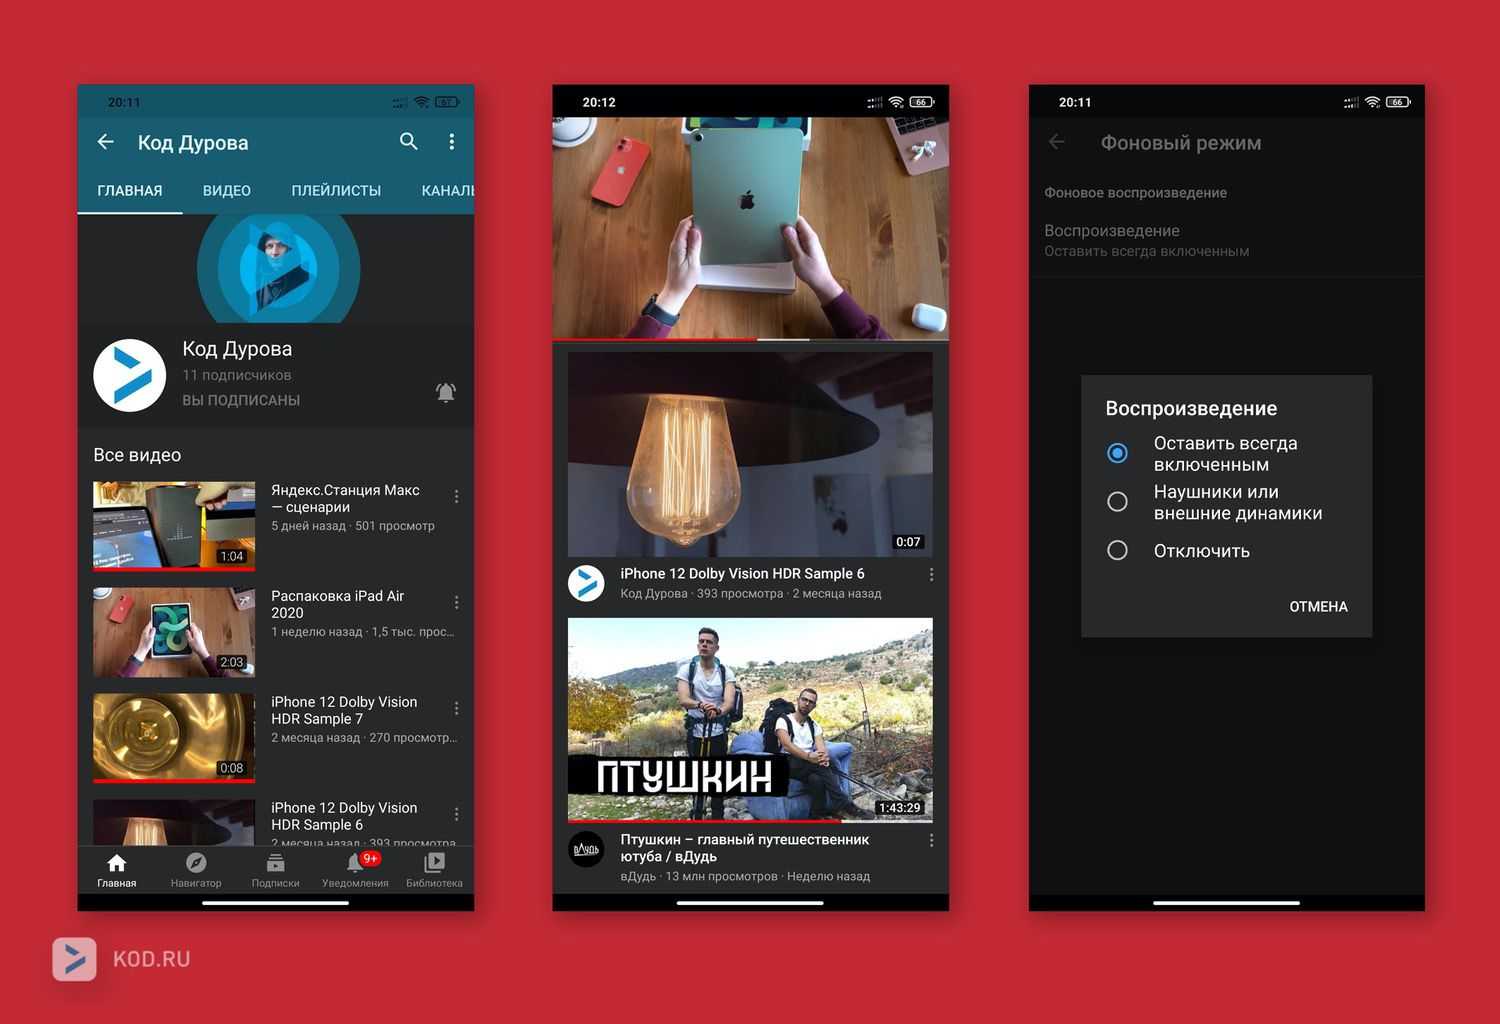Select Оставить всегда включенным radio option
This screenshot has height=1024, width=1500.
coord(1117,453)
